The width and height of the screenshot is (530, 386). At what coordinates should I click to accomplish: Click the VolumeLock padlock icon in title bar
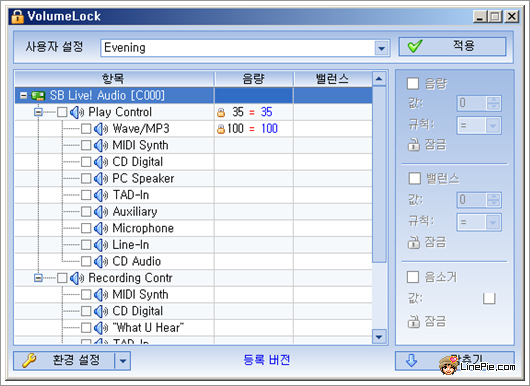17,16
